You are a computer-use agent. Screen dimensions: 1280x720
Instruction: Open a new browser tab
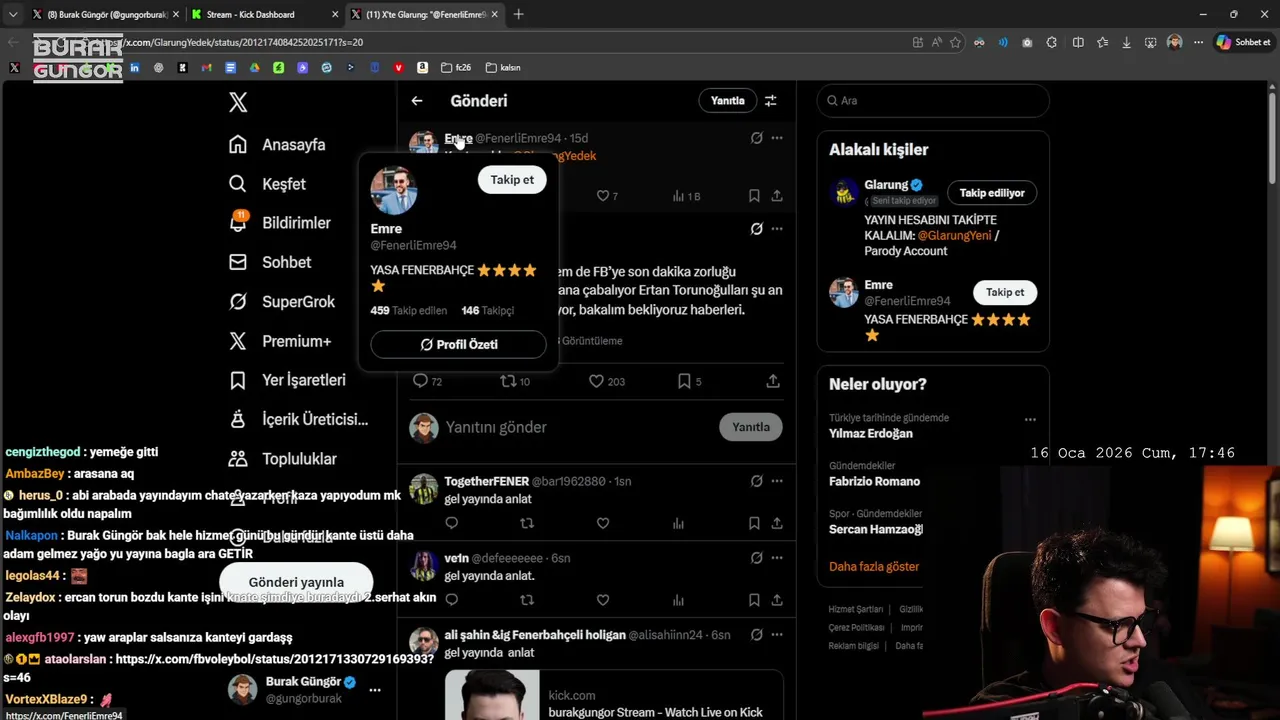pos(518,14)
